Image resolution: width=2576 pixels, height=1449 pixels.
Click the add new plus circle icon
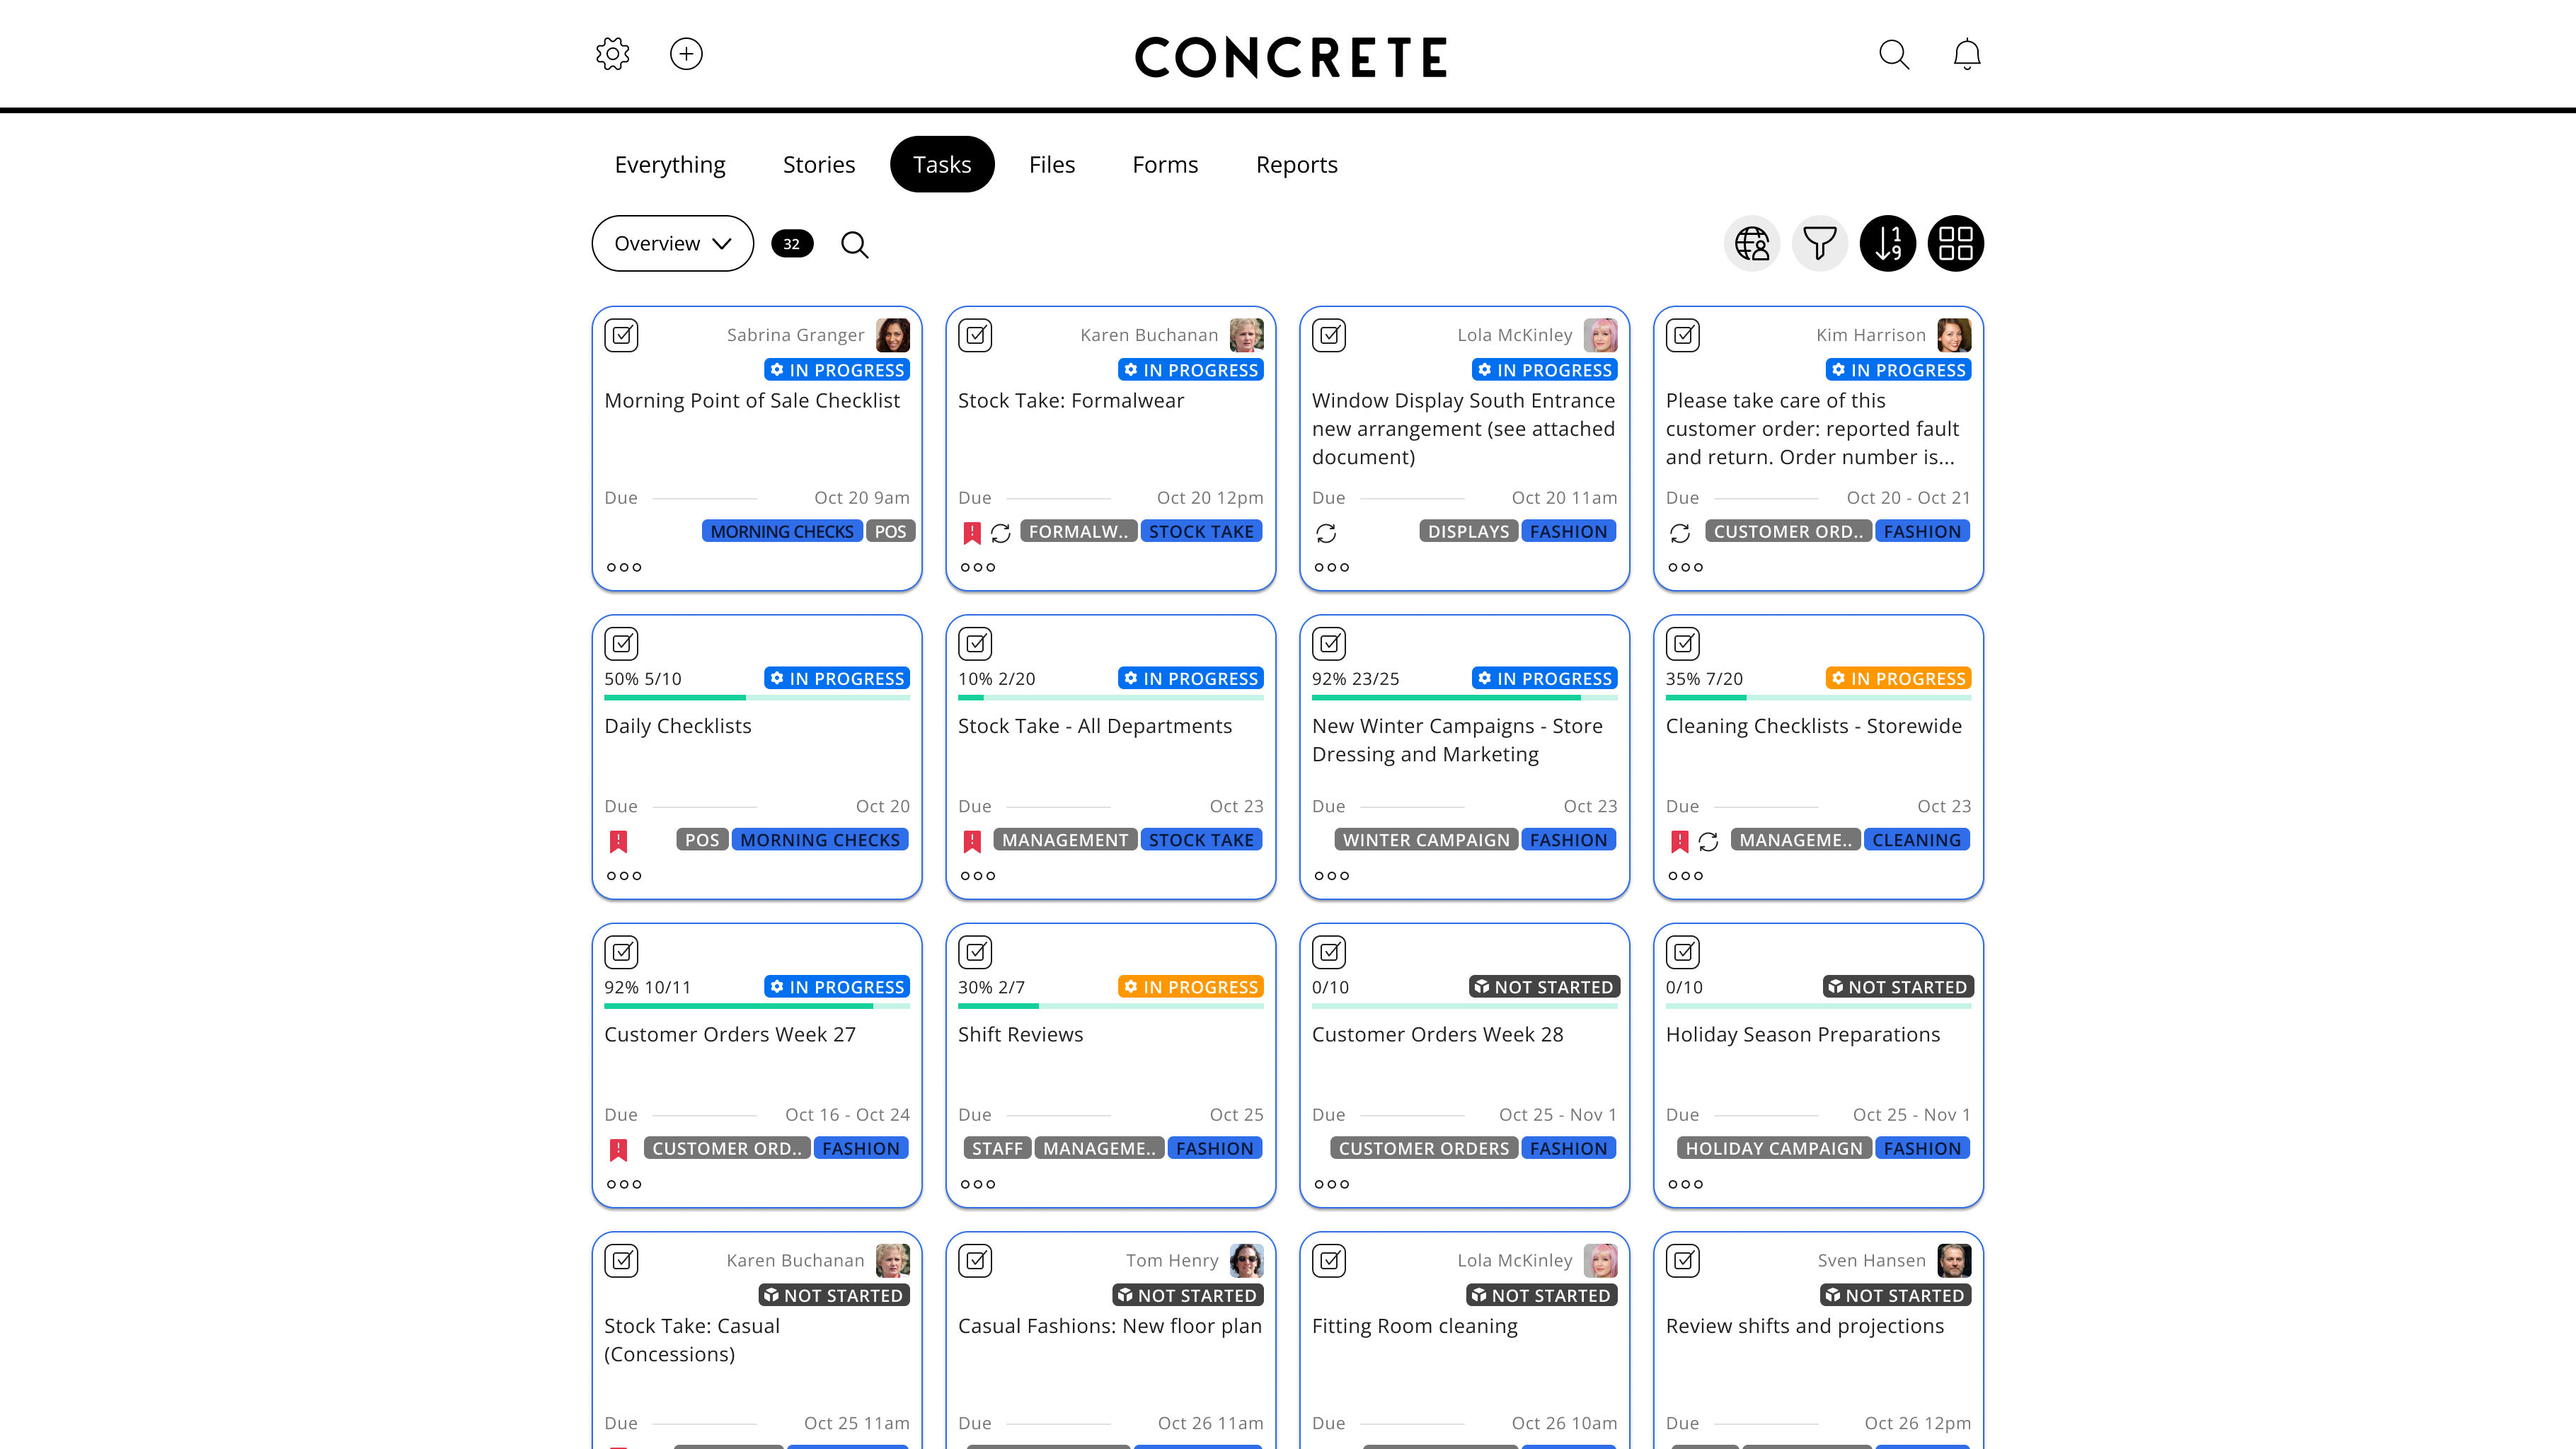[x=686, y=54]
